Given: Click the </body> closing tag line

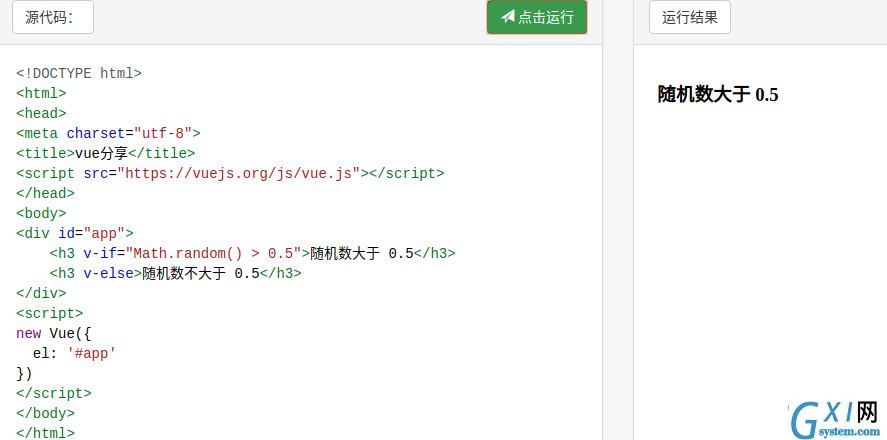Looking at the screenshot, I should tap(45, 413).
